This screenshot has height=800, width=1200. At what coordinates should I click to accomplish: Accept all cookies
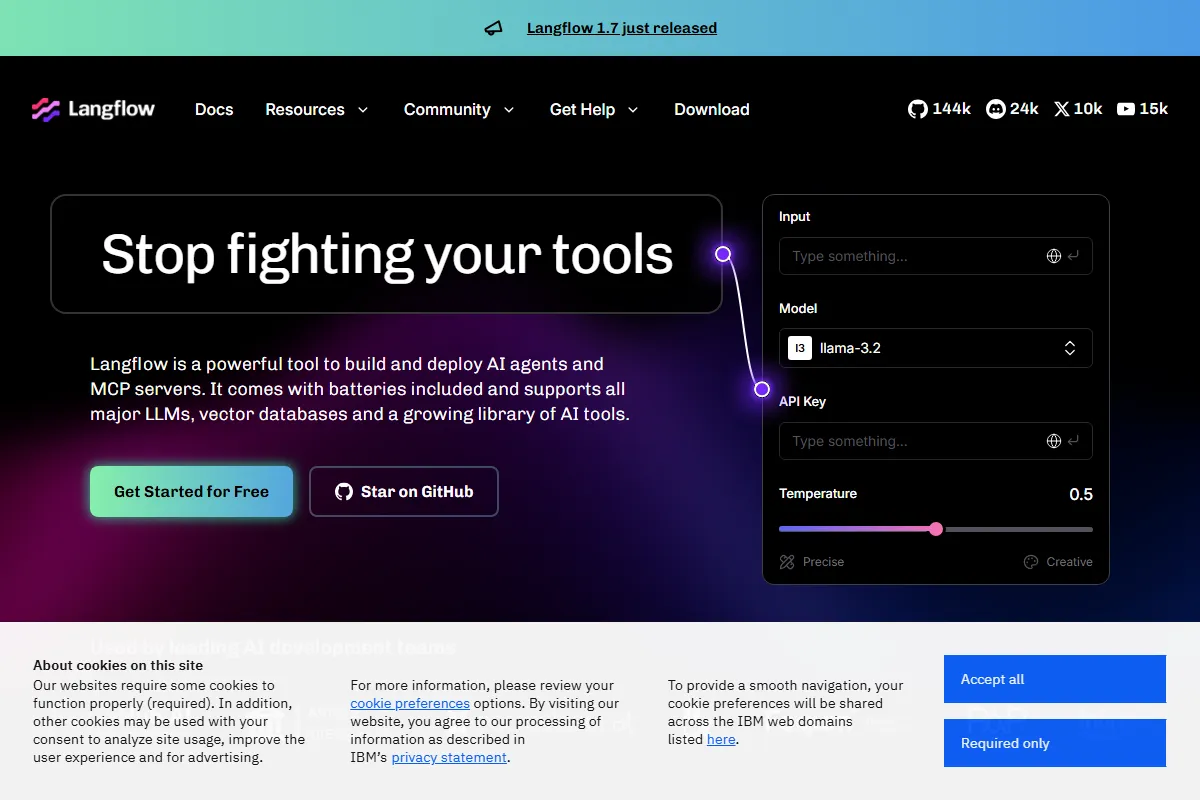[1054, 679]
